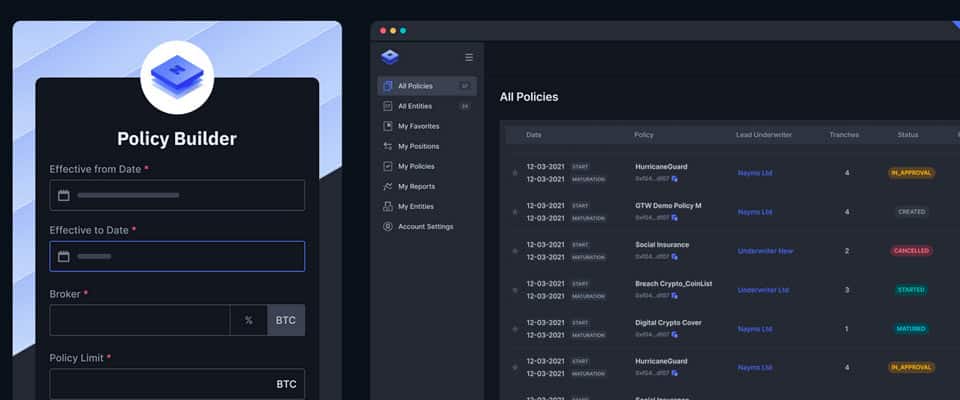Click the All Policies sidebar icon
Viewport: 960px width, 400px height.
pyautogui.click(x=388, y=86)
